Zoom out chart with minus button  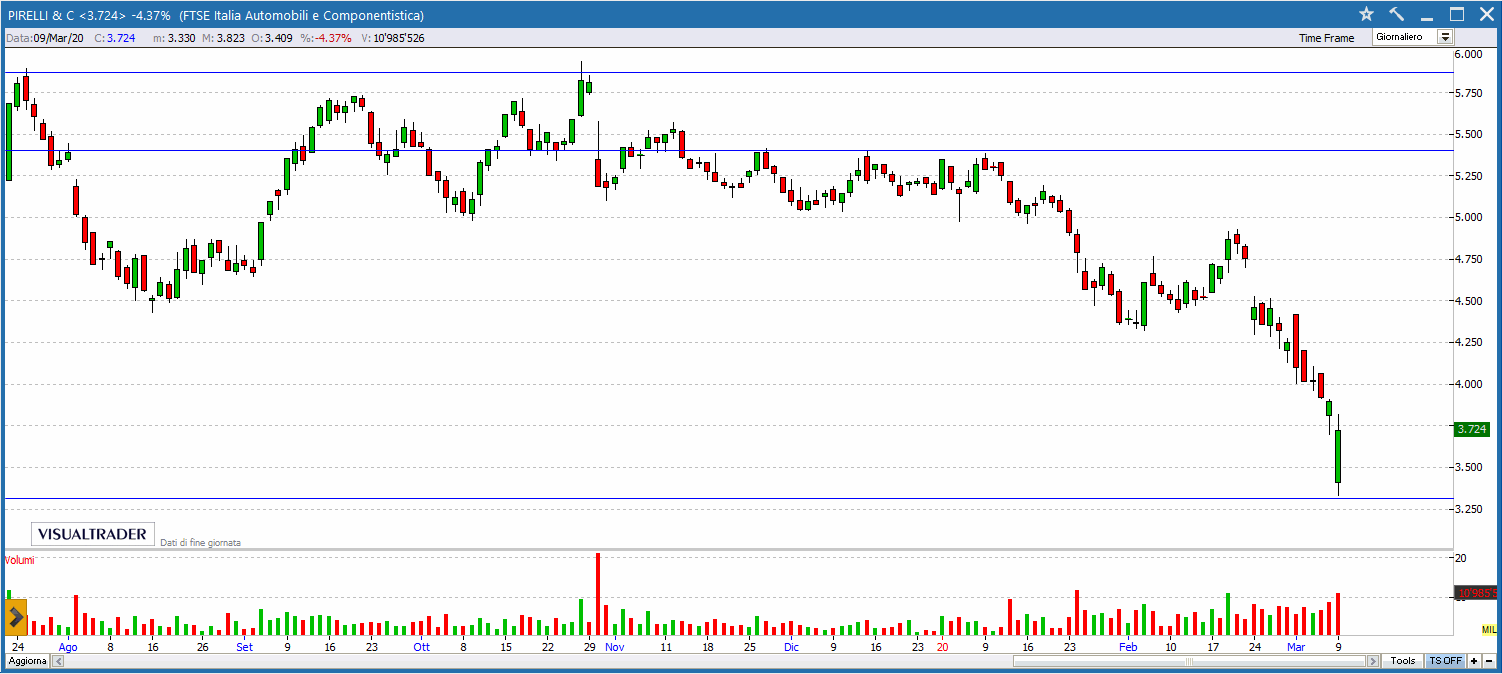click(1489, 661)
